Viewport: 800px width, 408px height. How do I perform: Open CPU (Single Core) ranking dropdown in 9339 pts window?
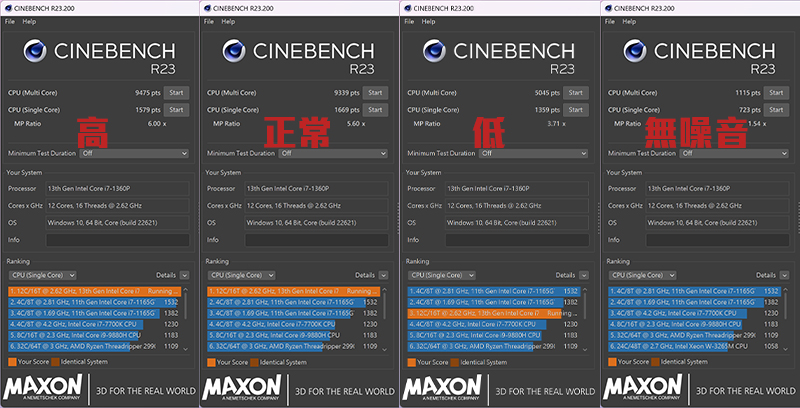click(x=241, y=275)
